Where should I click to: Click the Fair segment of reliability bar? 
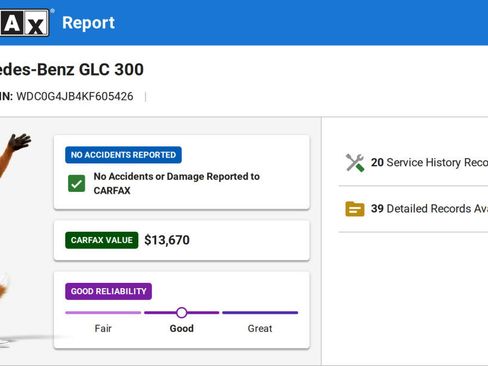coord(103,313)
